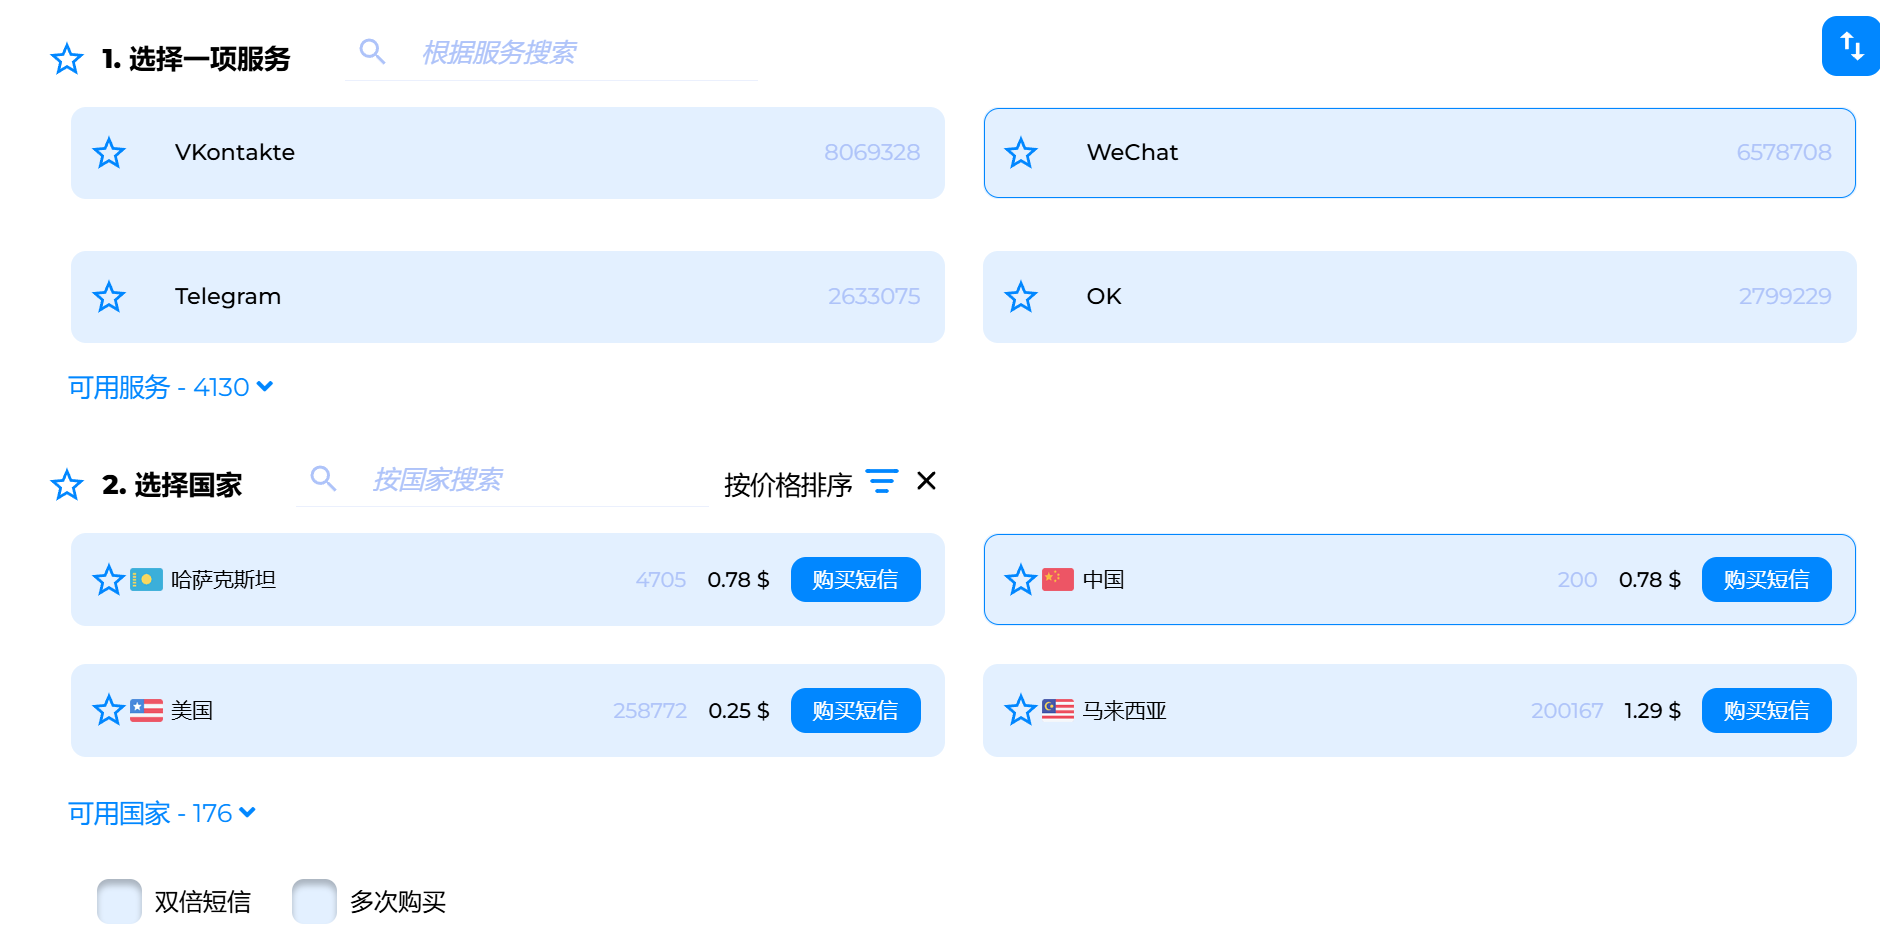Click the Malaysia flag icon
The width and height of the screenshot is (1880, 941).
1058,711
